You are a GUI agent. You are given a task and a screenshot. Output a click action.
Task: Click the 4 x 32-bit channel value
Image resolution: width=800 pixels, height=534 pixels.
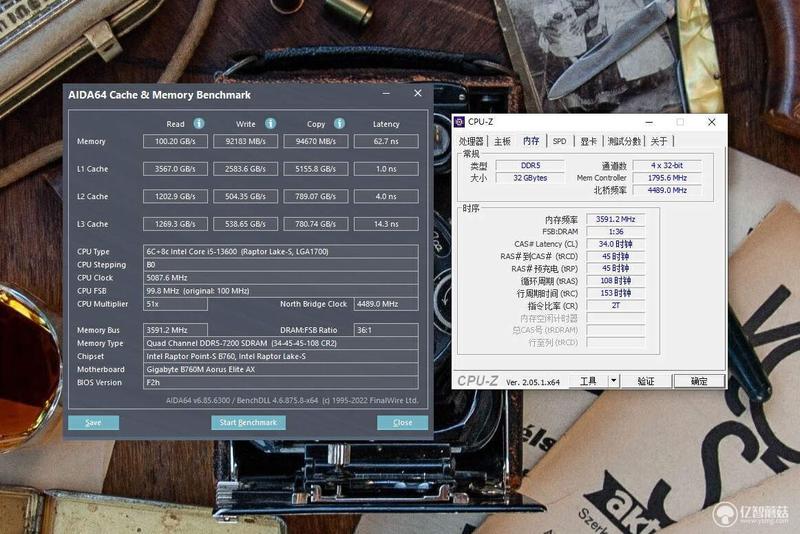[x=667, y=165]
